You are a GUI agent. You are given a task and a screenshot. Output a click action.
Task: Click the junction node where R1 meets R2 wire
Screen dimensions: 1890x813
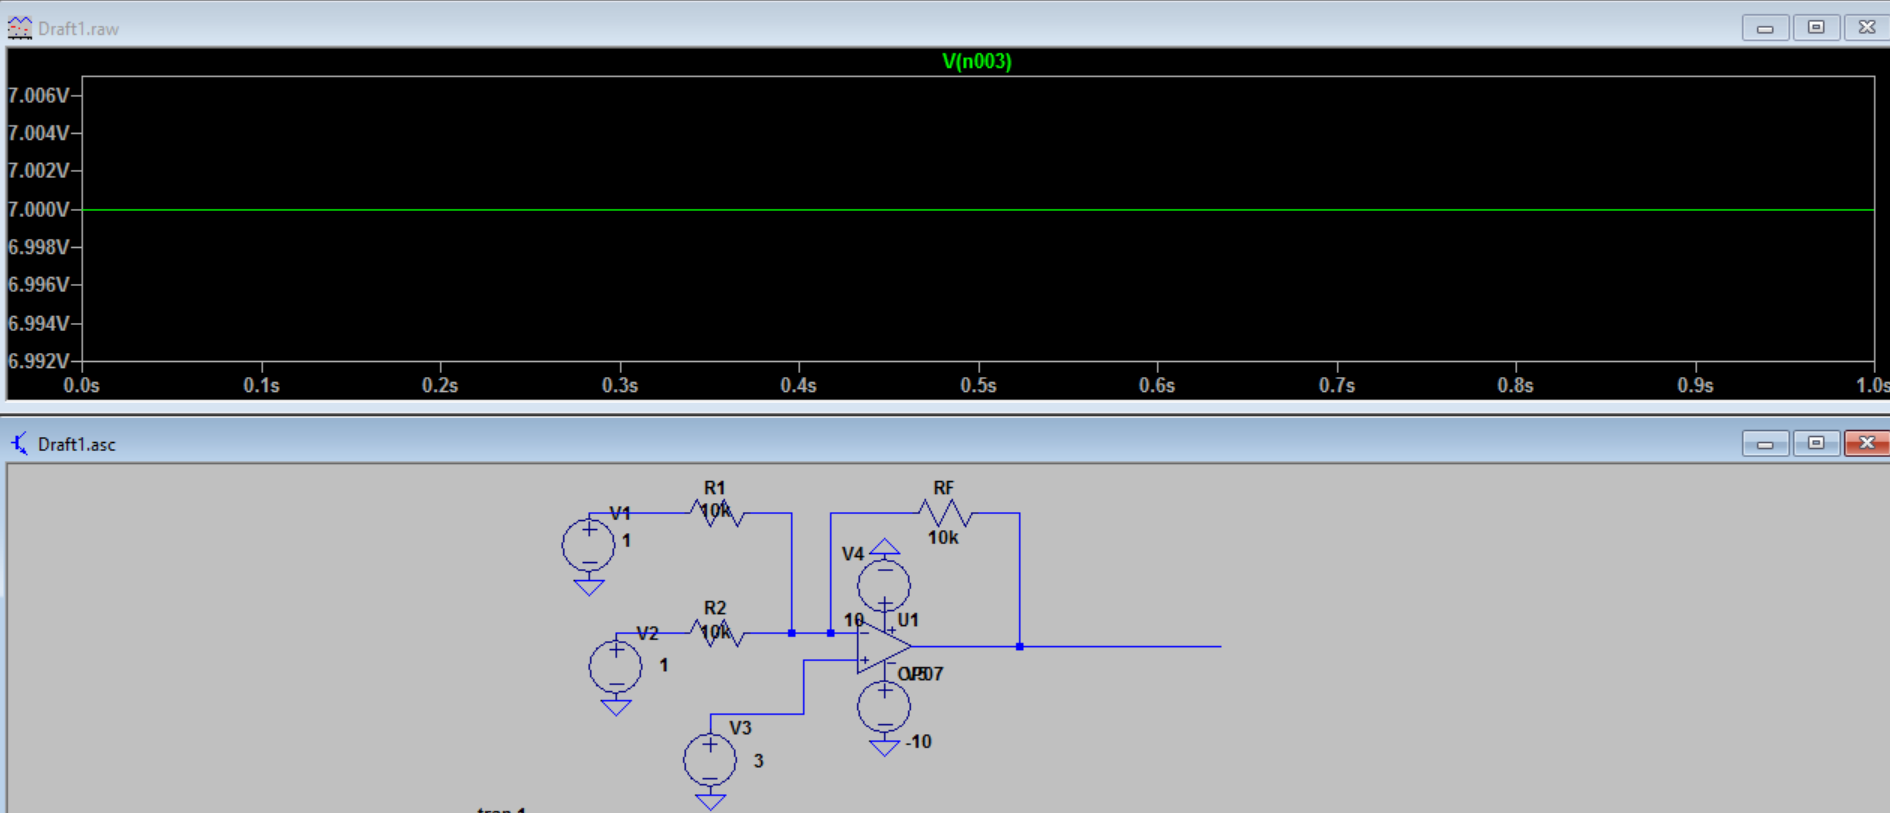[x=792, y=633]
